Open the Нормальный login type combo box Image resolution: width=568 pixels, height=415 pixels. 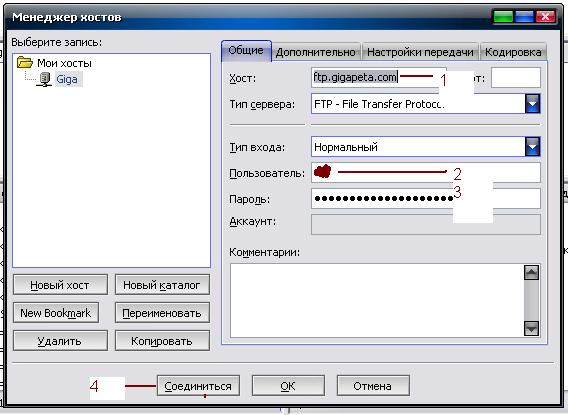(x=426, y=147)
